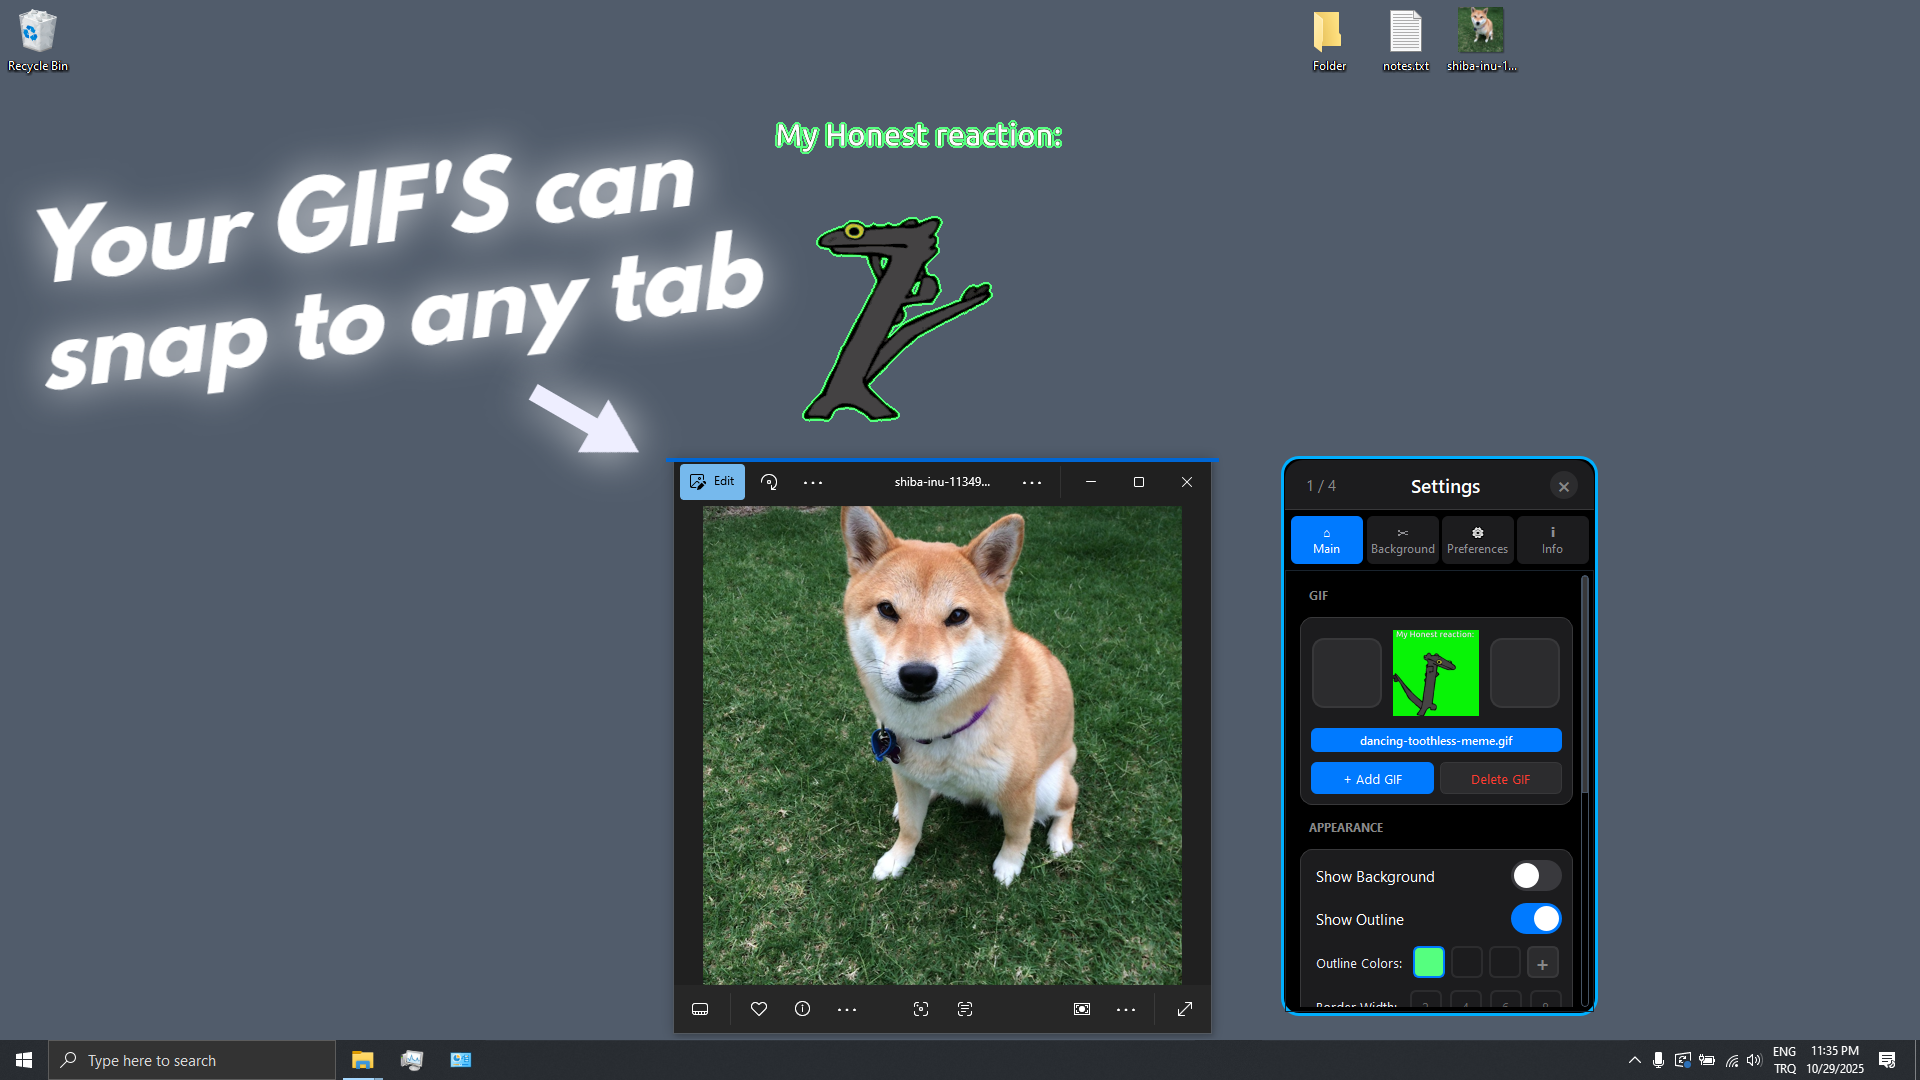The image size is (1920, 1080).
Task: Open file info in the photo viewer
Action: pos(802,1009)
